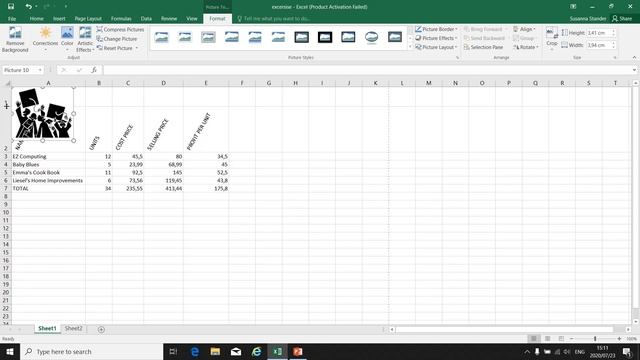Switch to Page Break Preview icon
The height and width of the screenshot is (360, 640).
pos(561,339)
